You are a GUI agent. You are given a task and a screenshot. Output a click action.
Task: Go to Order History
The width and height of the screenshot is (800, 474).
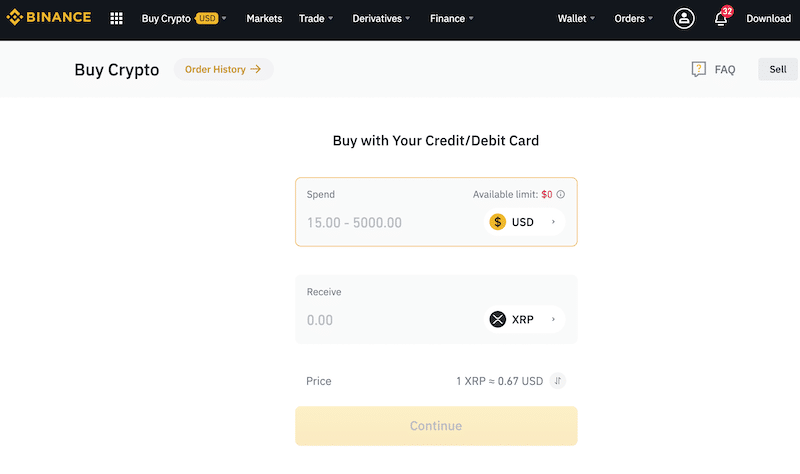coord(223,69)
